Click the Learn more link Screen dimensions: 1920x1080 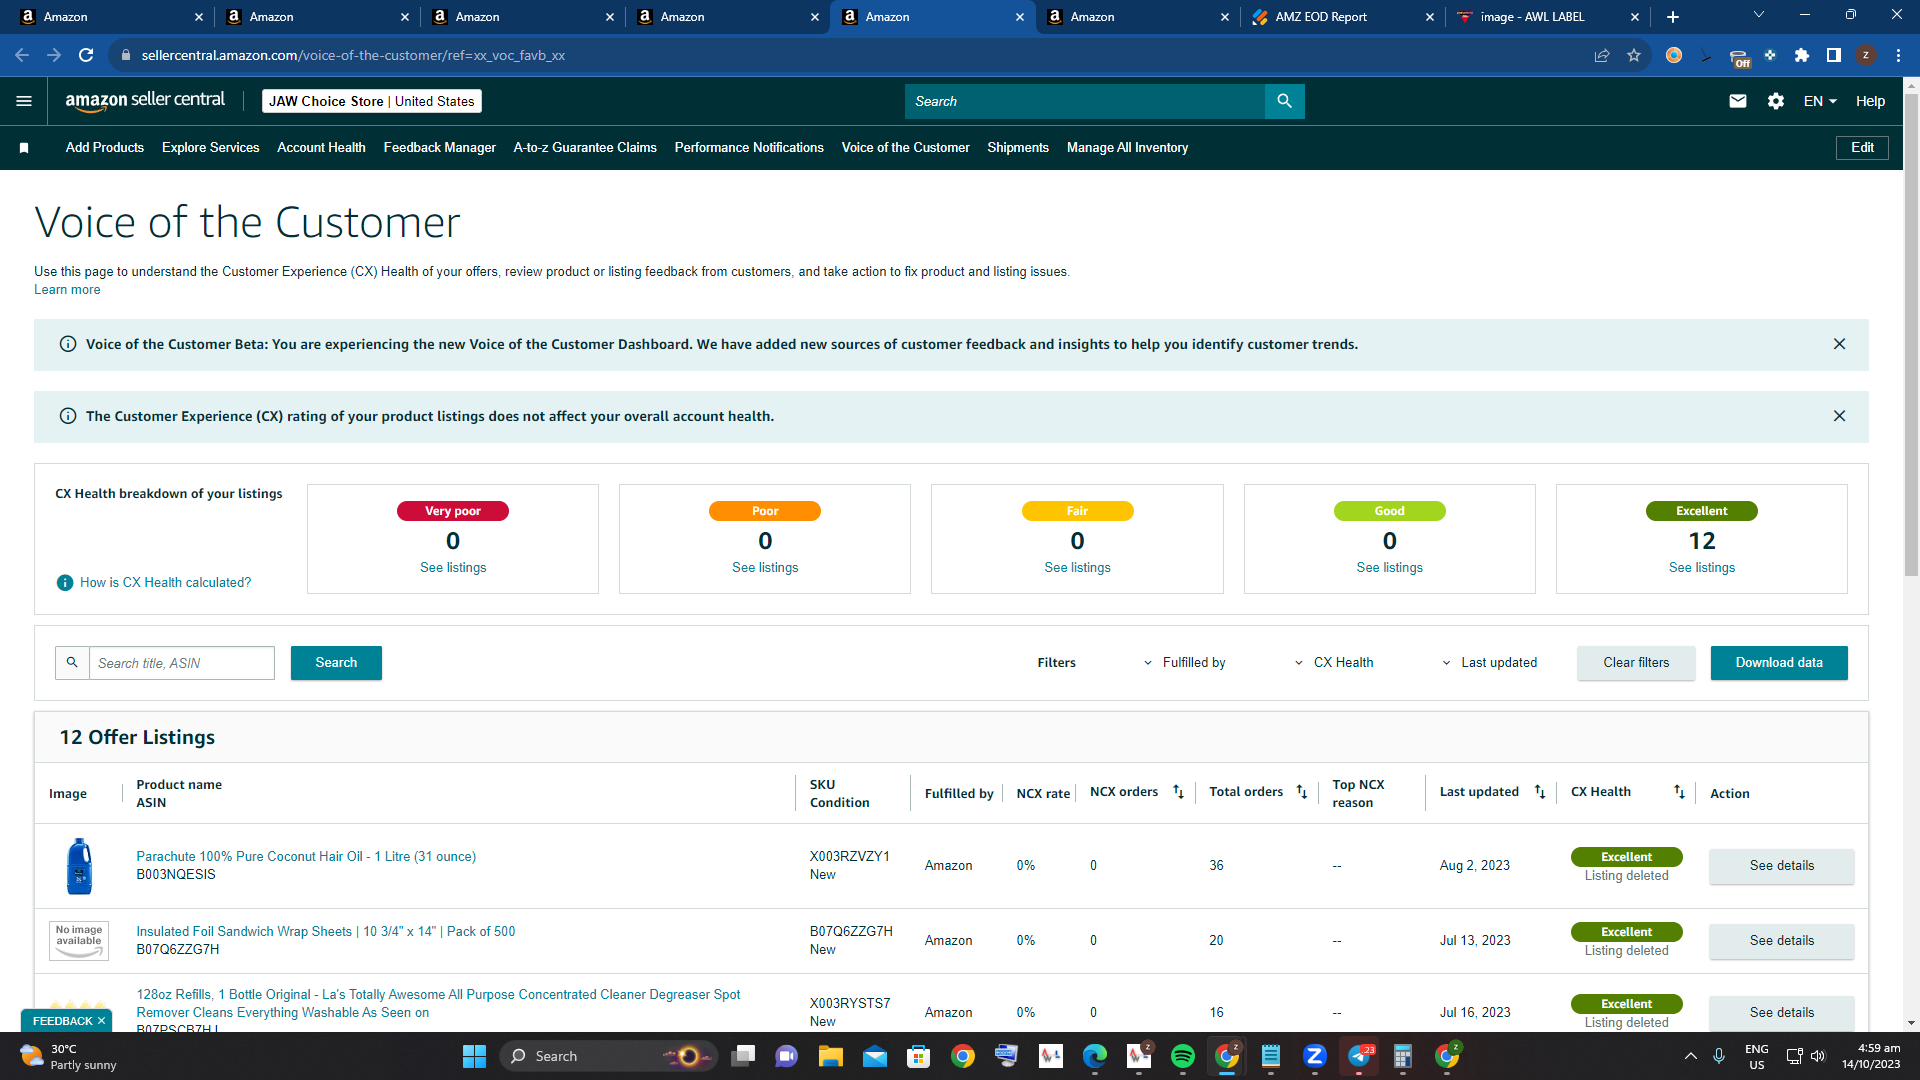point(67,290)
